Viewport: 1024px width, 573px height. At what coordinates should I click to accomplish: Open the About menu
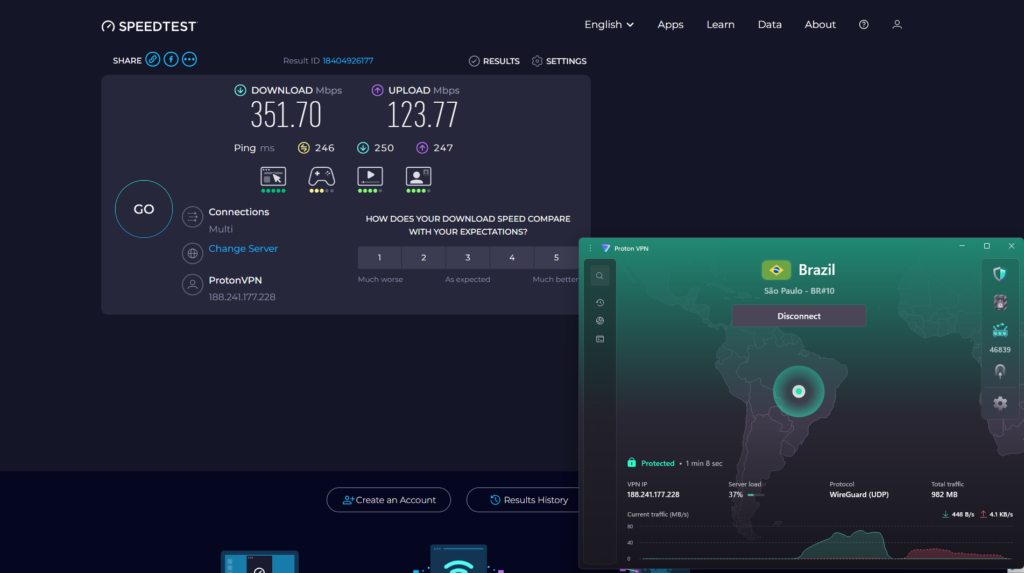pos(820,24)
